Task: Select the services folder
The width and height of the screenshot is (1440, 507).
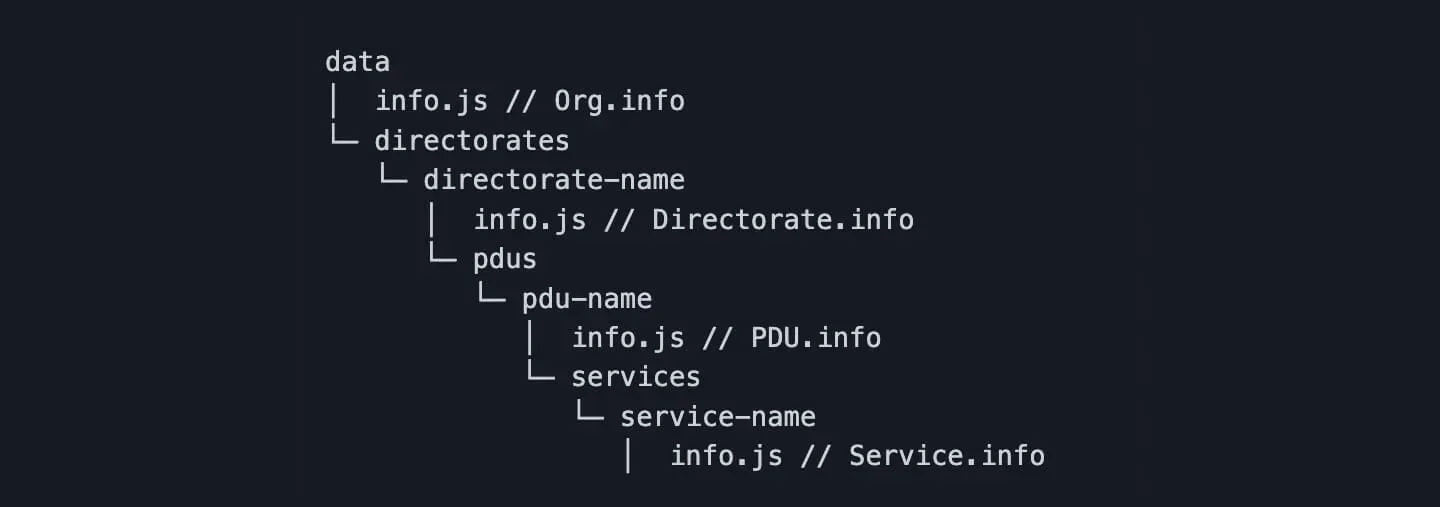Action: point(636,377)
